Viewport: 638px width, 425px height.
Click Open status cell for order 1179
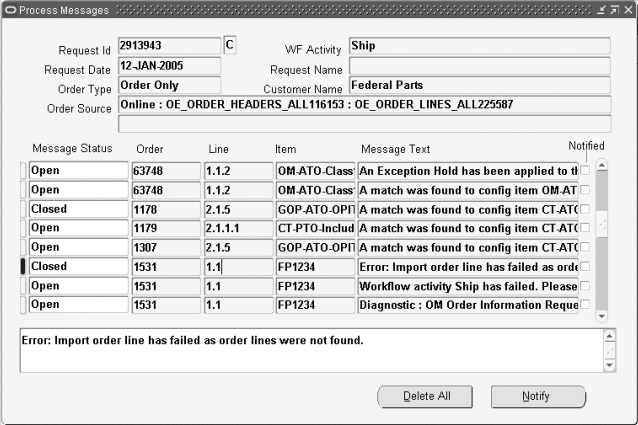point(79,228)
